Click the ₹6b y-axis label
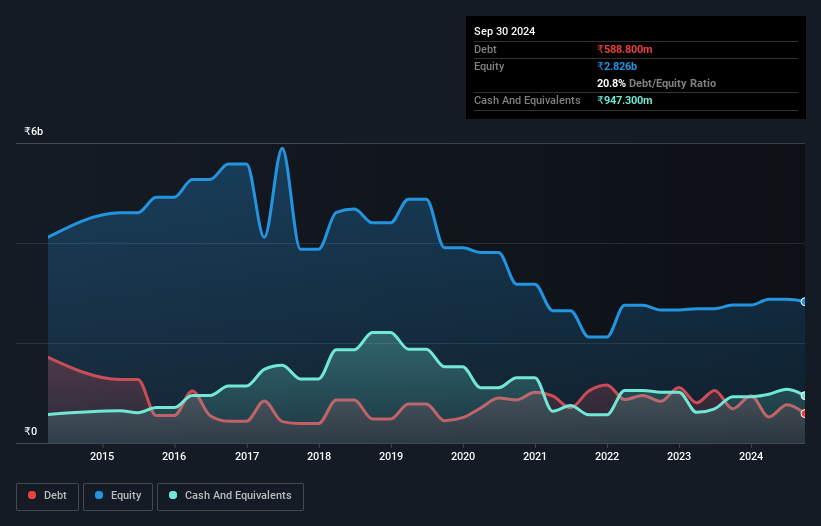The image size is (821, 526). [x=34, y=131]
